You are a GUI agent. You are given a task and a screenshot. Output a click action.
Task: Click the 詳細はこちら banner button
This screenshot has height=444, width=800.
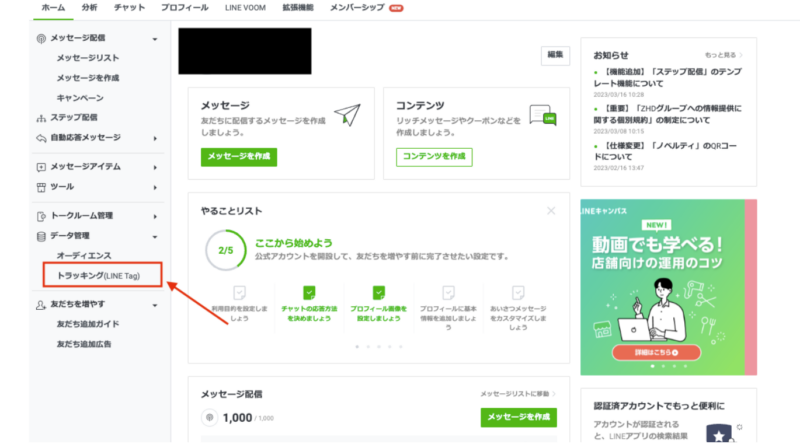pos(656,353)
